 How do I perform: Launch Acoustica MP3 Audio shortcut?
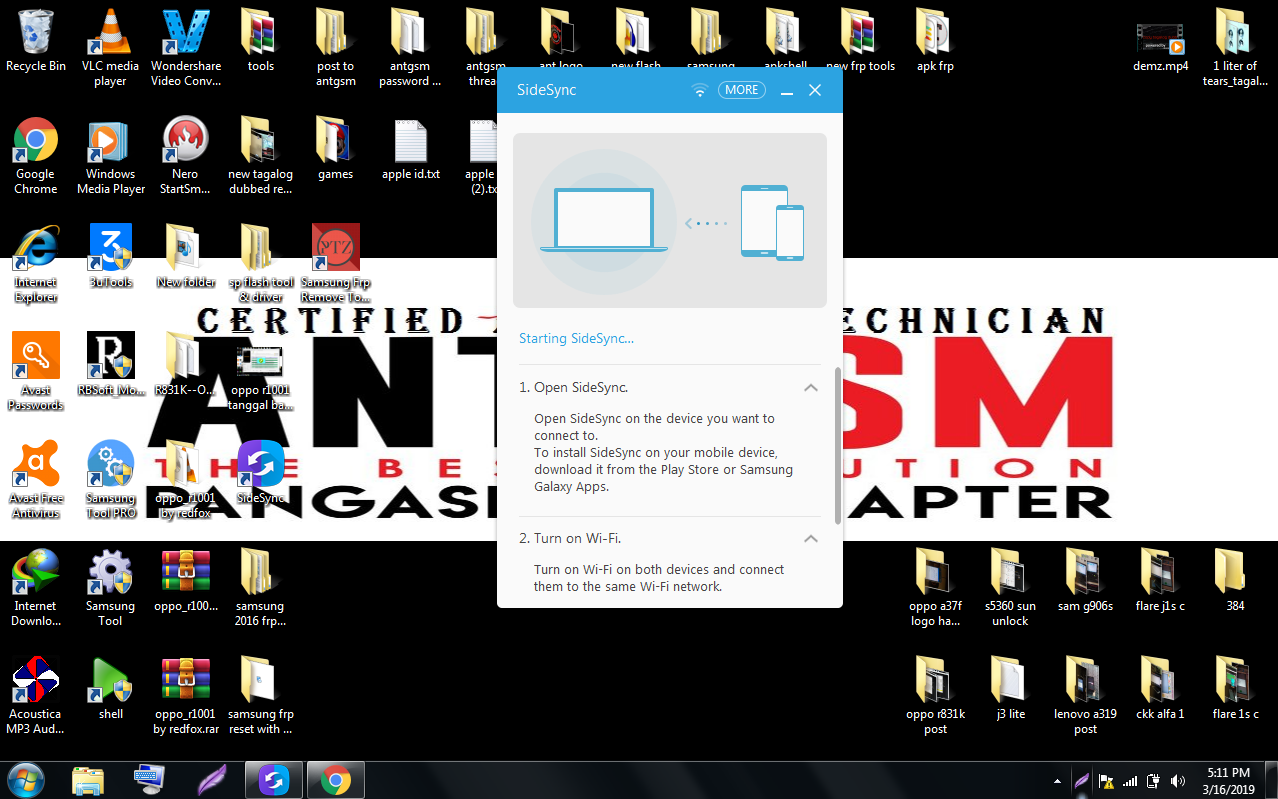(x=36, y=696)
